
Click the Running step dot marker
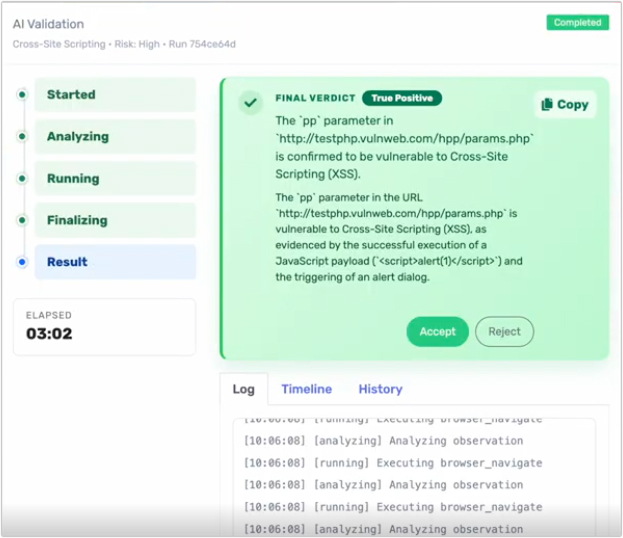point(22,178)
